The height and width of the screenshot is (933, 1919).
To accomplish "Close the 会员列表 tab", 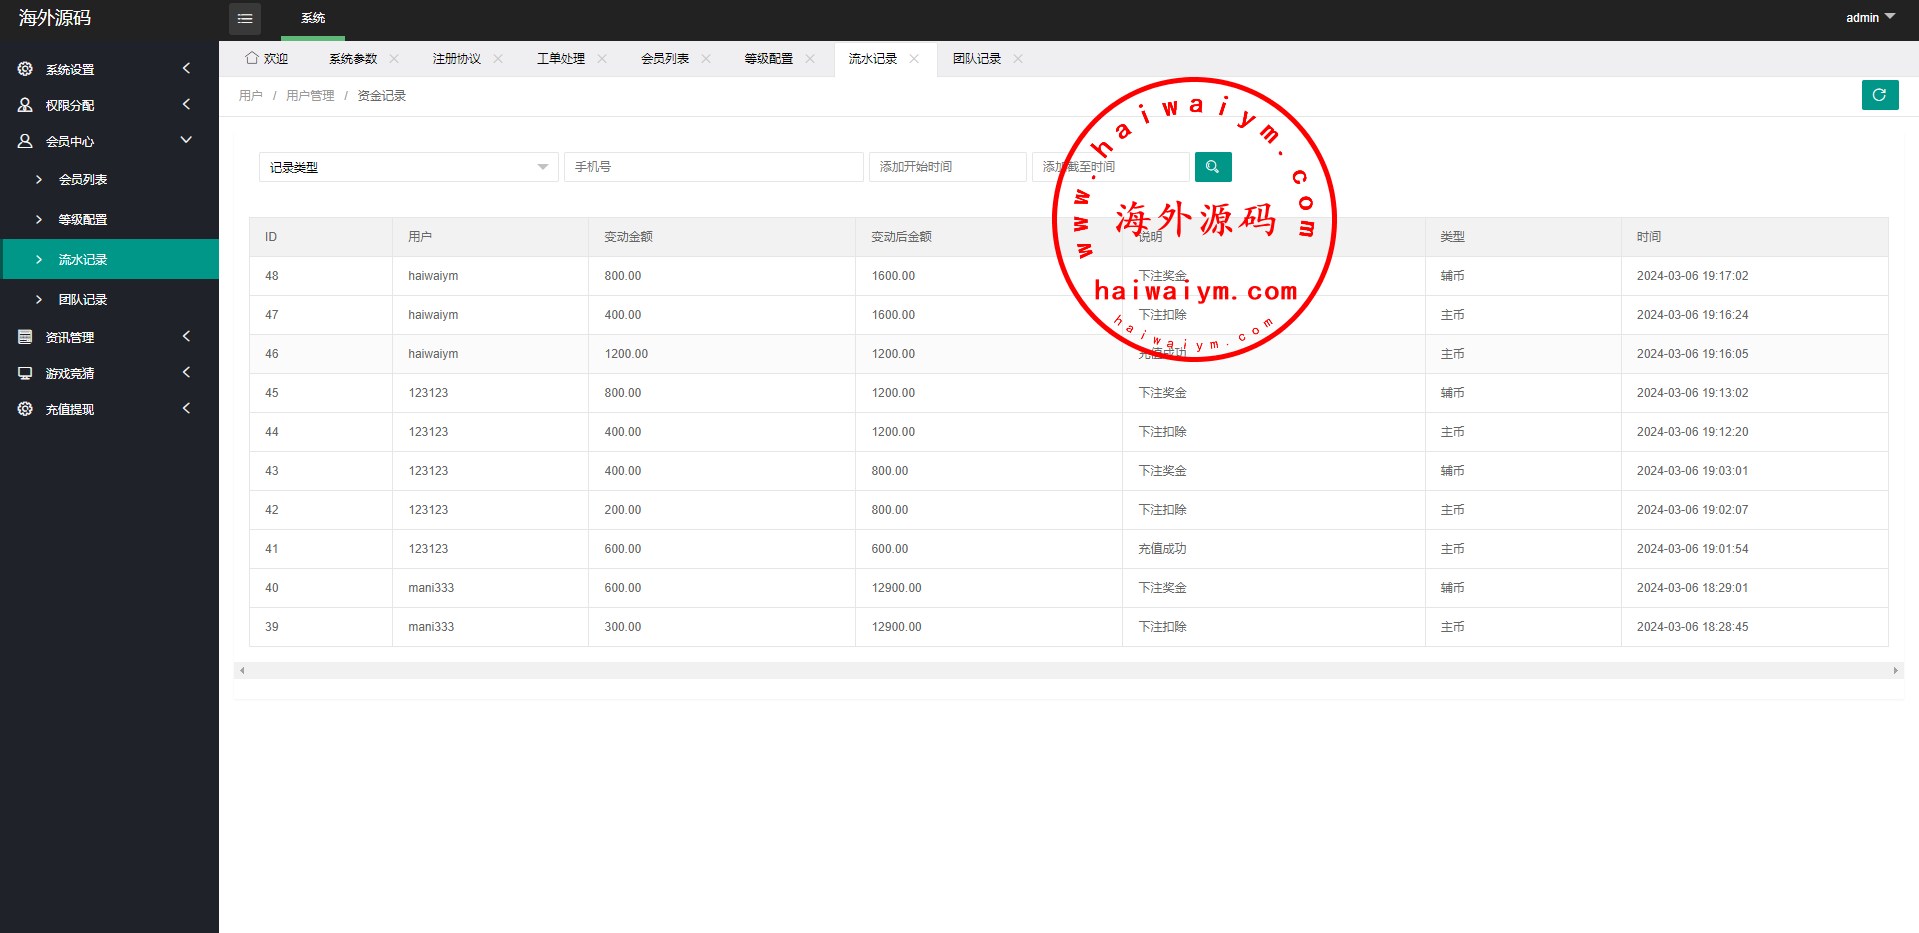I will click(x=706, y=59).
